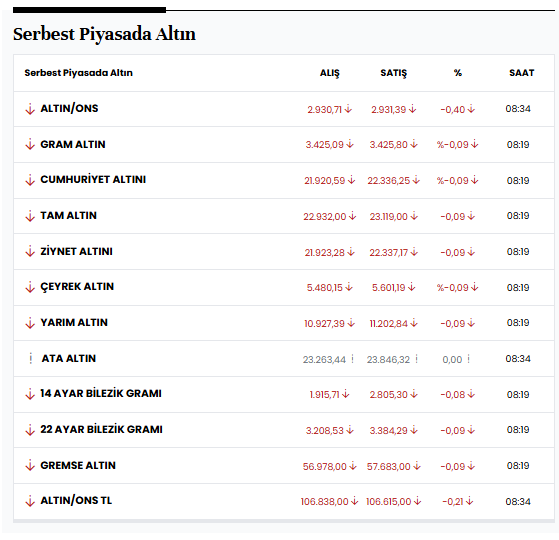Click the ALIŞ column header
This screenshot has height=540, width=559.
coord(330,73)
